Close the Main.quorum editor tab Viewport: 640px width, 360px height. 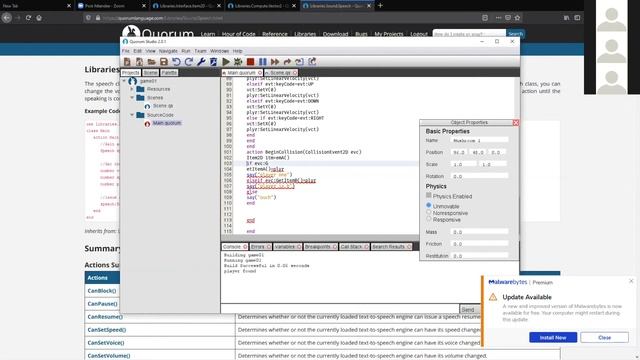[260, 73]
